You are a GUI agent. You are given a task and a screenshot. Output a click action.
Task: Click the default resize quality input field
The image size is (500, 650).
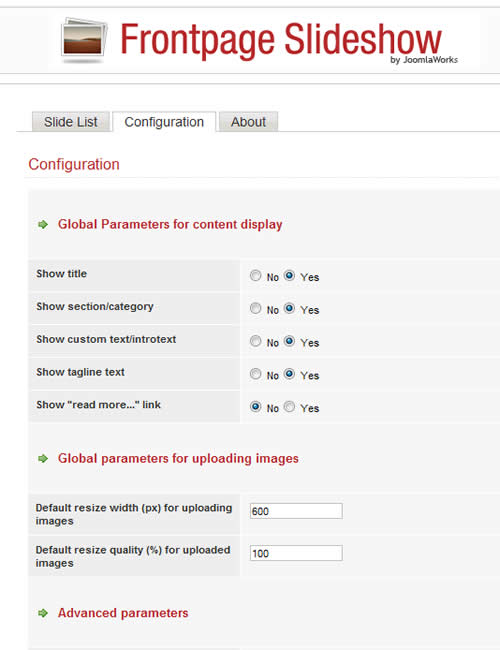(x=296, y=553)
